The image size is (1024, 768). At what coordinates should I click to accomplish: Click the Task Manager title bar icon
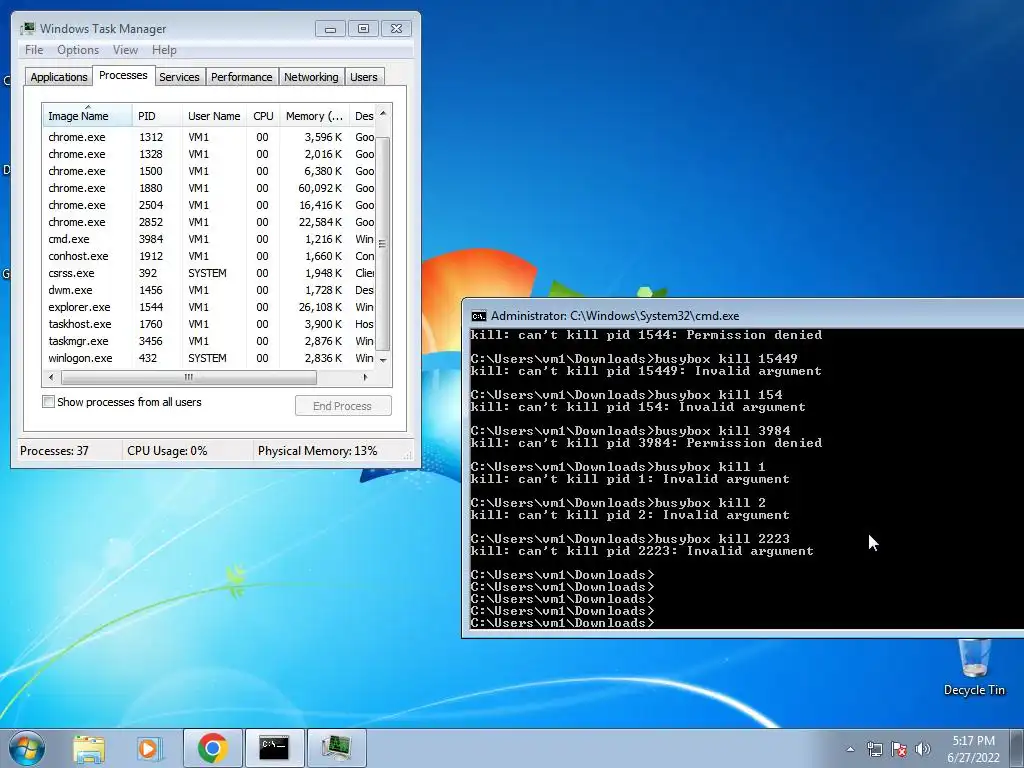click(x=27, y=28)
